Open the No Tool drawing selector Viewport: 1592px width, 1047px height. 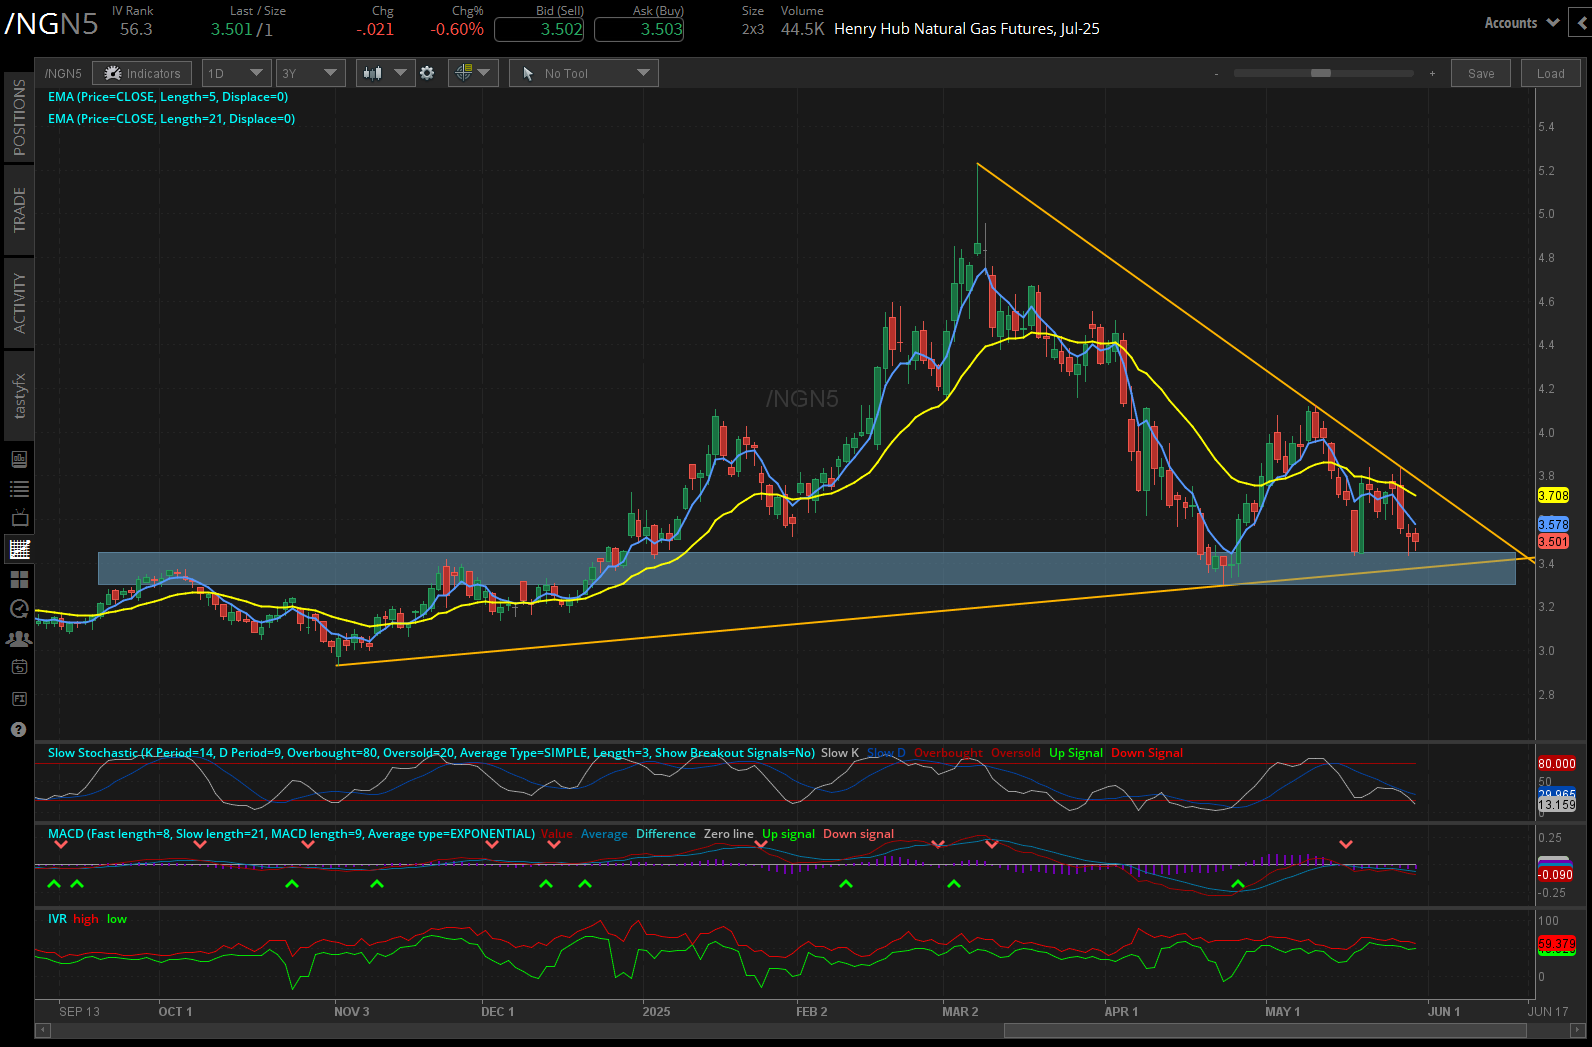coord(584,73)
